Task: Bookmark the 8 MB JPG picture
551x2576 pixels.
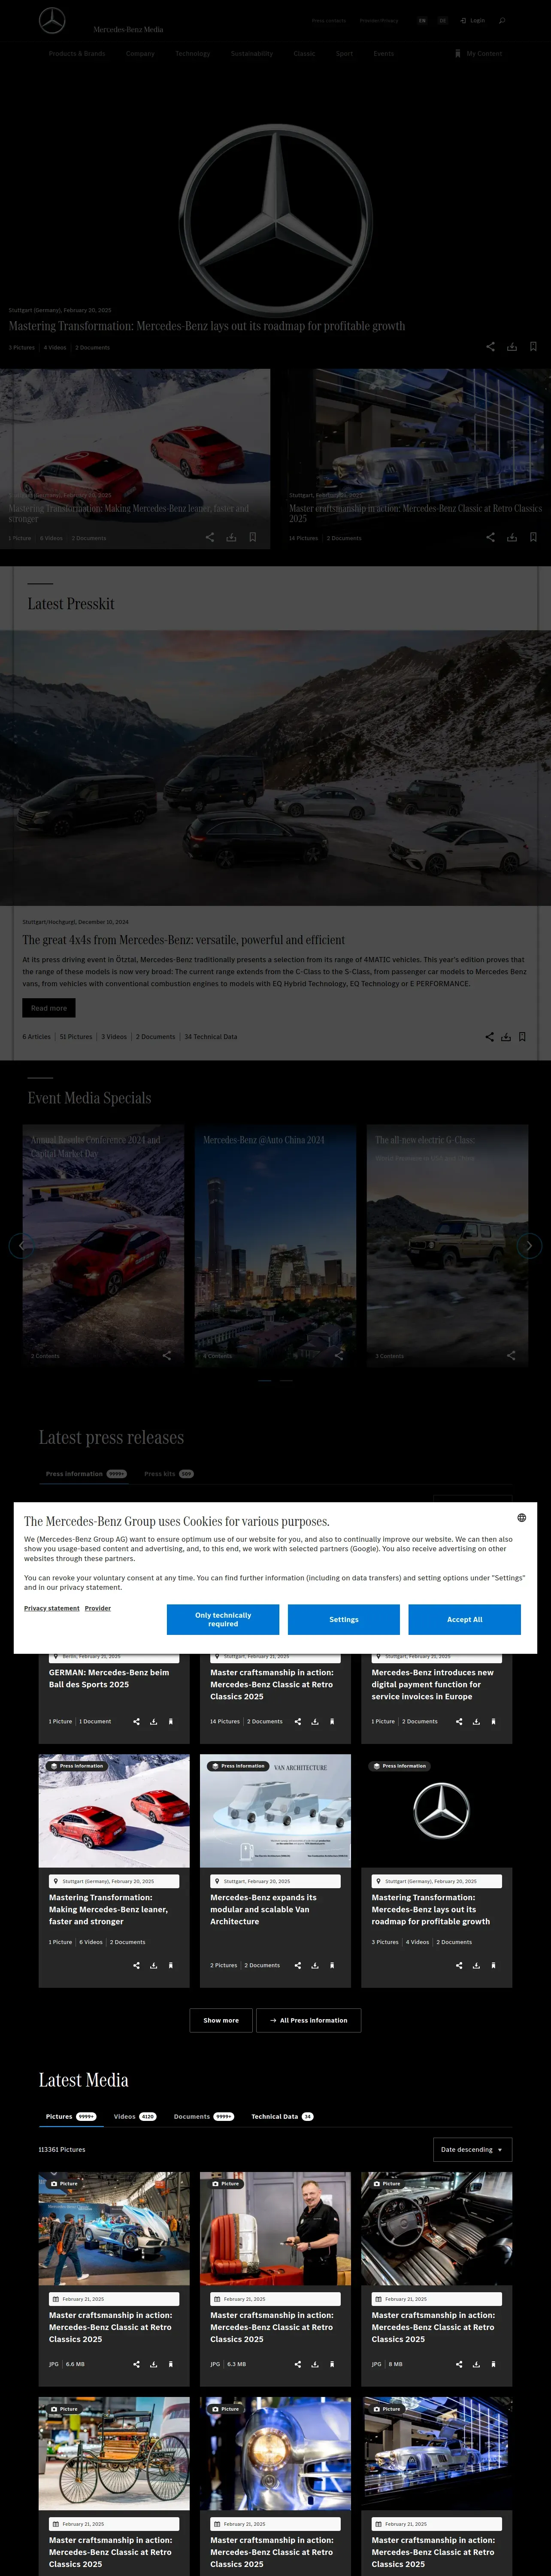Action: (x=493, y=2364)
